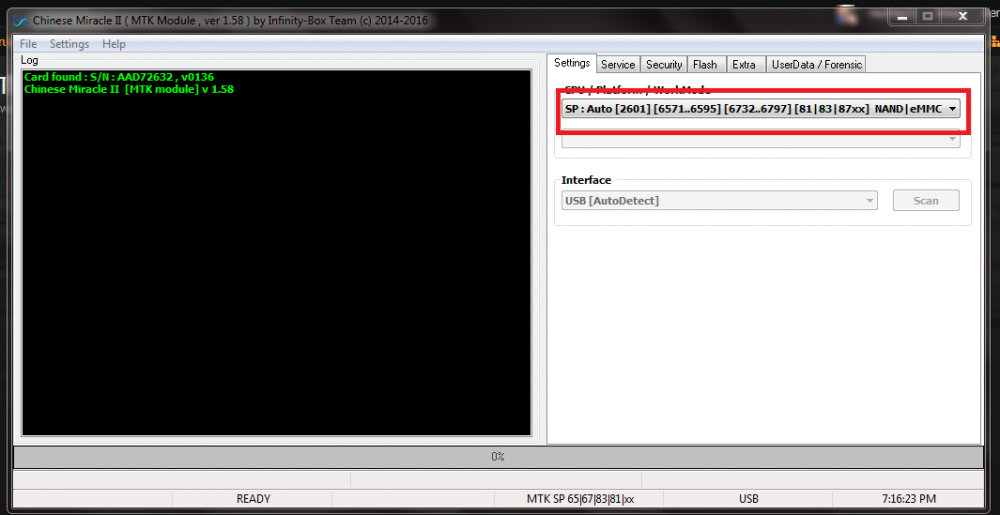Open the UserData / Forensic tab
This screenshot has height=515, width=1000.
pyautogui.click(x=816, y=64)
